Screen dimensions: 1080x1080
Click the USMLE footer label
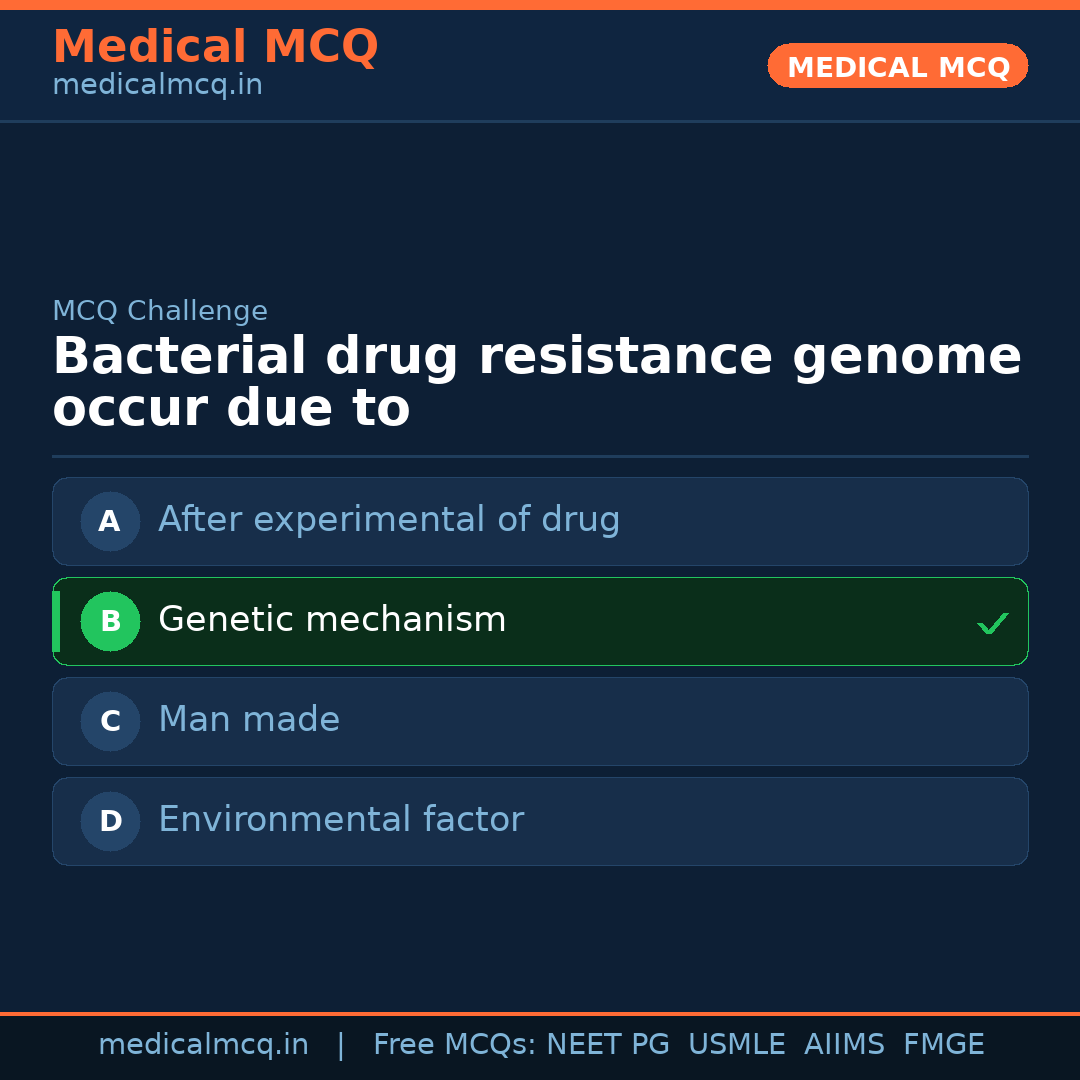pos(736,1045)
